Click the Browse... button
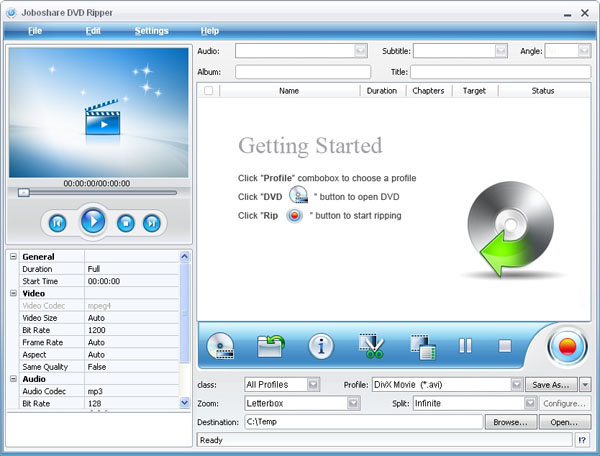This screenshot has width=600, height=456. 510,422
